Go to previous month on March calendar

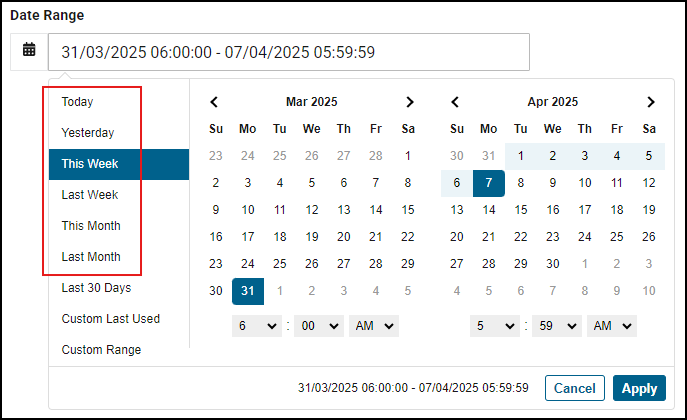coord(215,102)
